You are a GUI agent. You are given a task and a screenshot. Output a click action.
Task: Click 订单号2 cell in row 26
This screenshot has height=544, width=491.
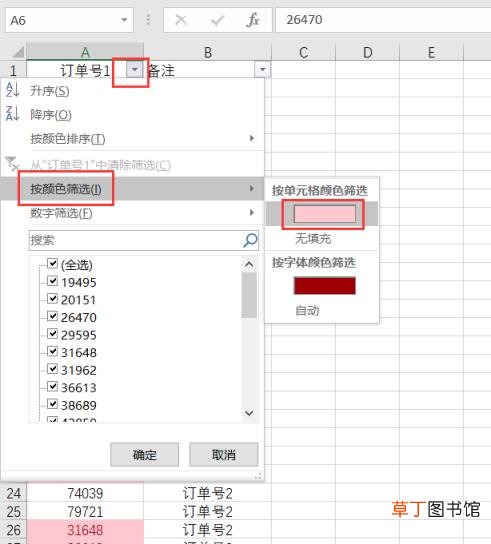pyautogui.click(x=208, y=529)
